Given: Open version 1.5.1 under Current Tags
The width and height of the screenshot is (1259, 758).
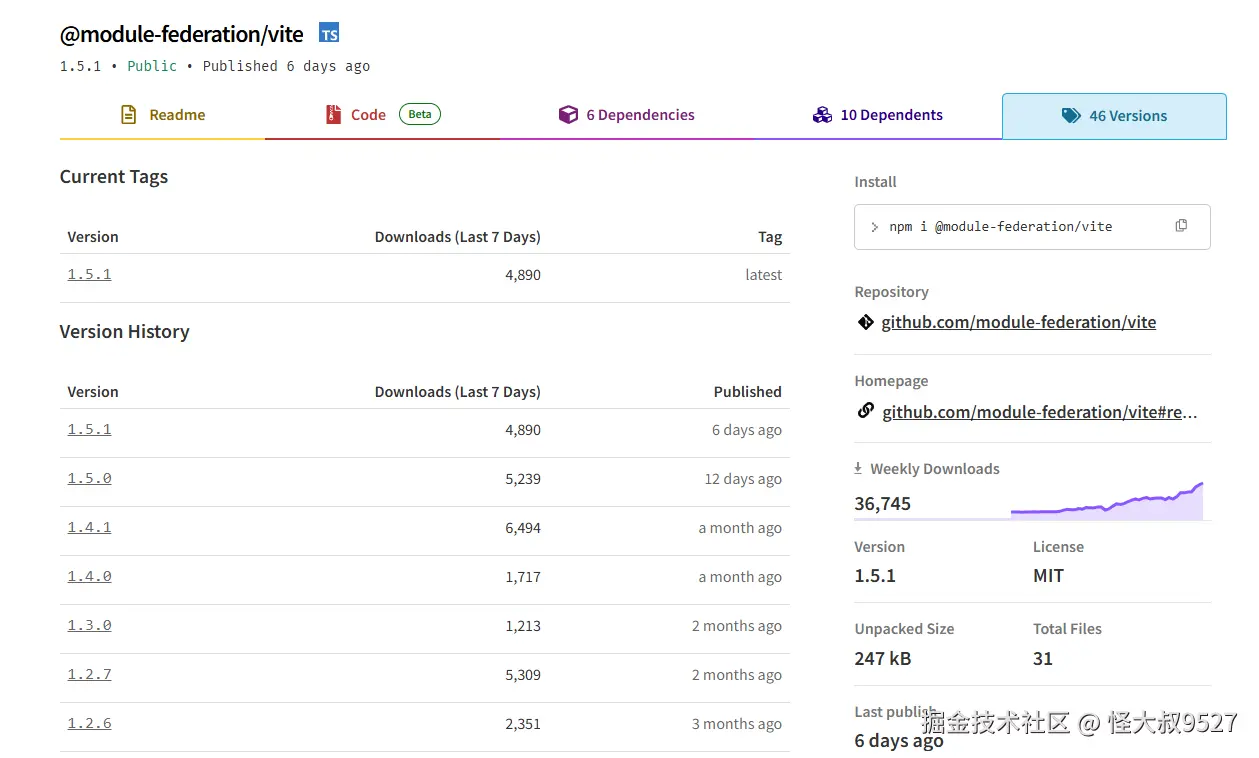Looking at the screenshot, I should 89,274.
